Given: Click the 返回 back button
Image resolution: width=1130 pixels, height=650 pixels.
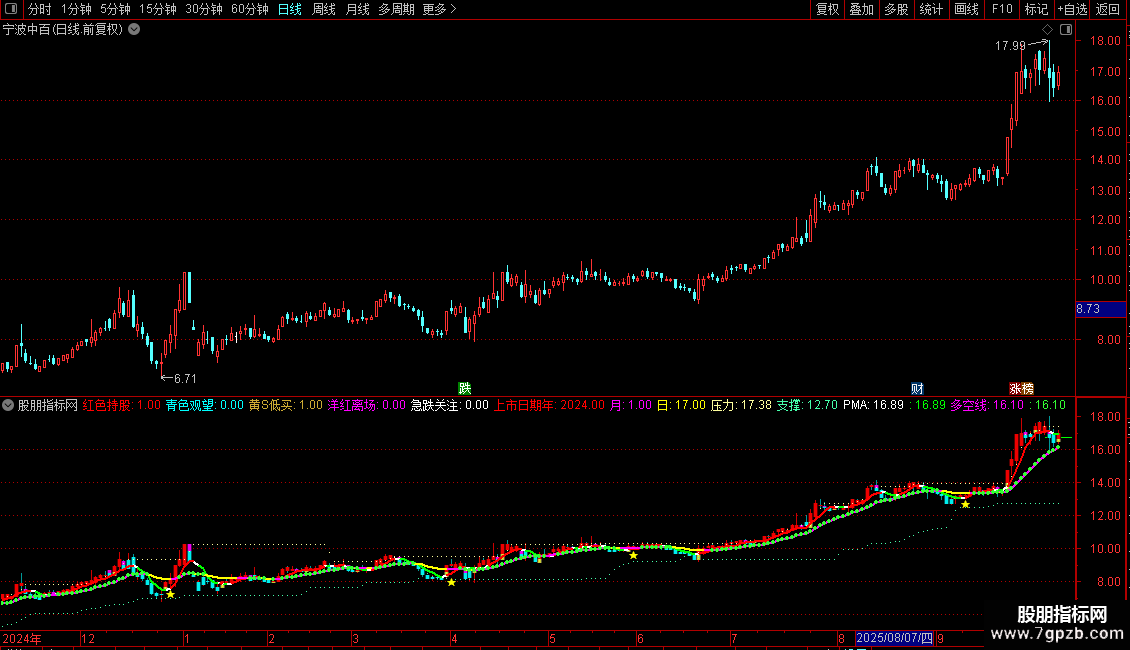Looking at the screenshot, I should coord(1108,9).
